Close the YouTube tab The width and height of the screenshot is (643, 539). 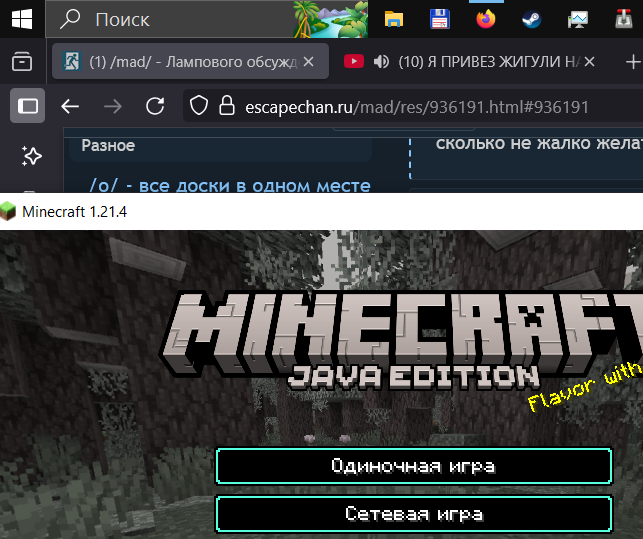(x=589, y=62)
